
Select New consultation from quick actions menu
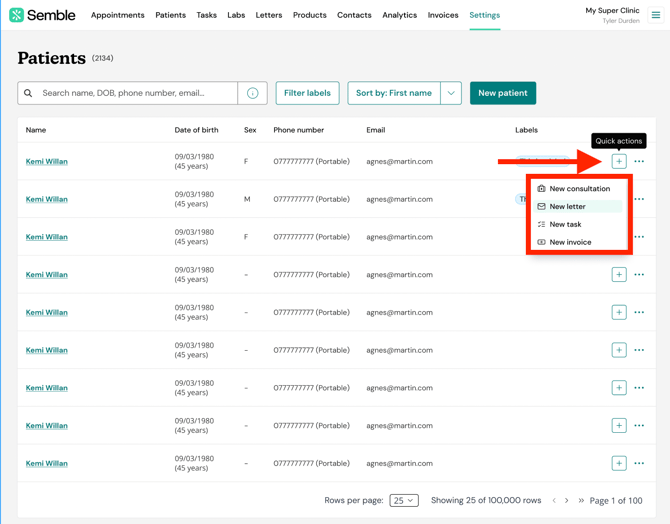[579, 188]
